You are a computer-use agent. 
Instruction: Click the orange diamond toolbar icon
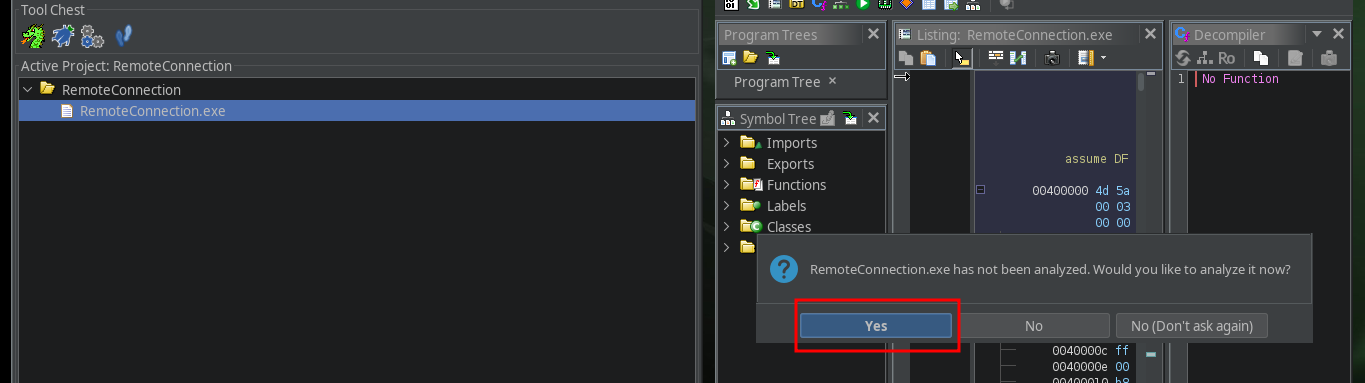point(907,4)
